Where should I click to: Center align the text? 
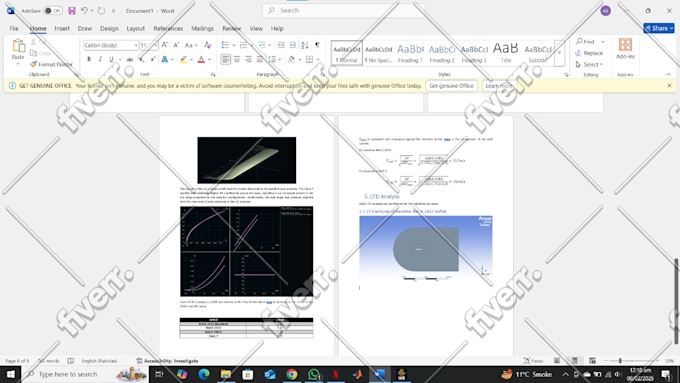[237, 59]
